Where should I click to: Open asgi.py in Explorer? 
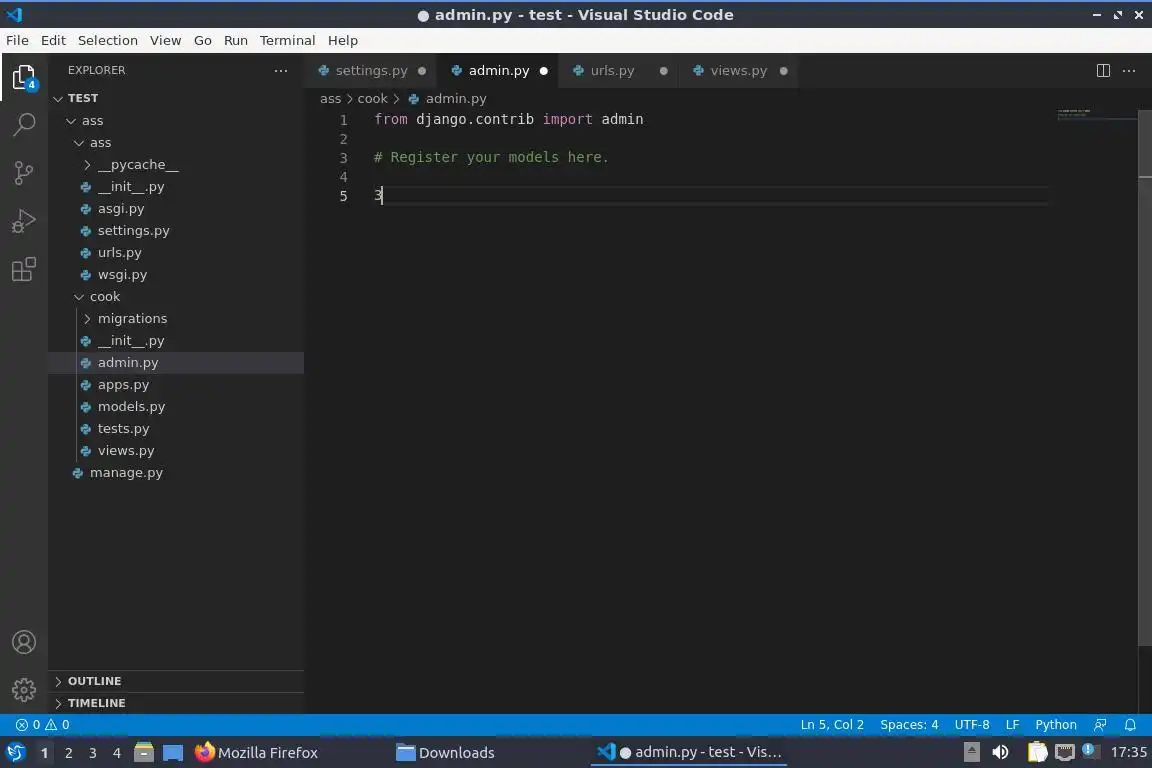pos(120,209)
